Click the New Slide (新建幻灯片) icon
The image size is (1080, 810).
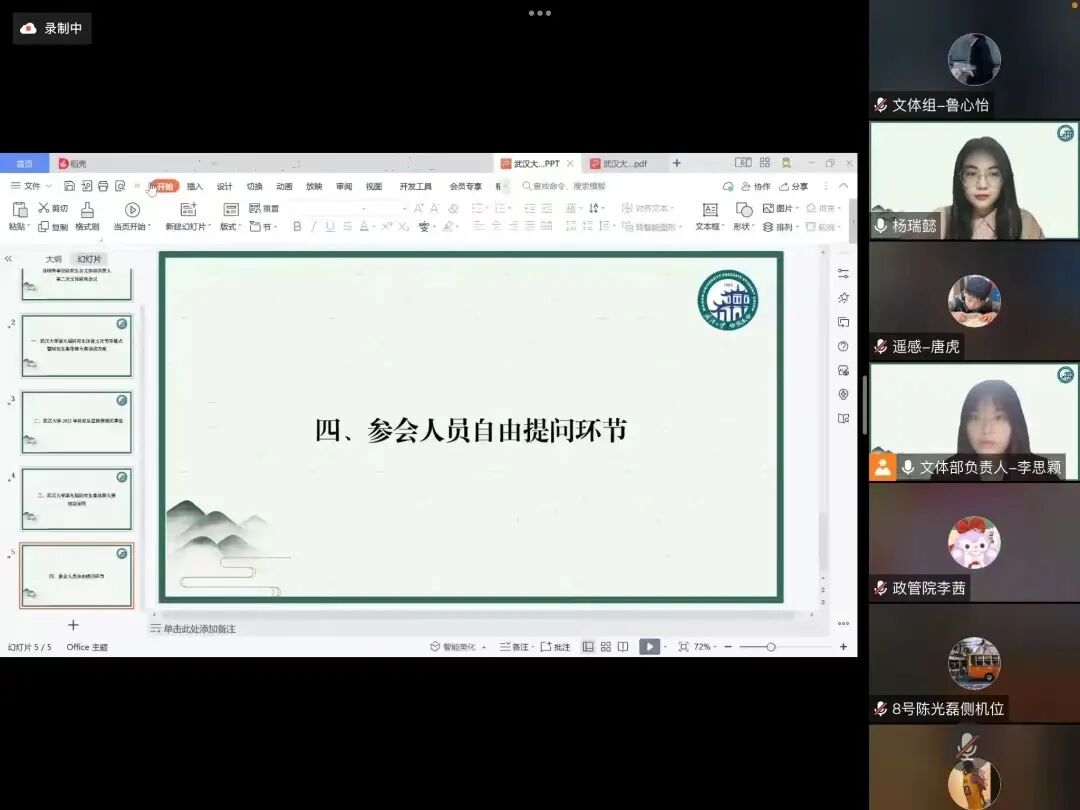pos(188,209)
